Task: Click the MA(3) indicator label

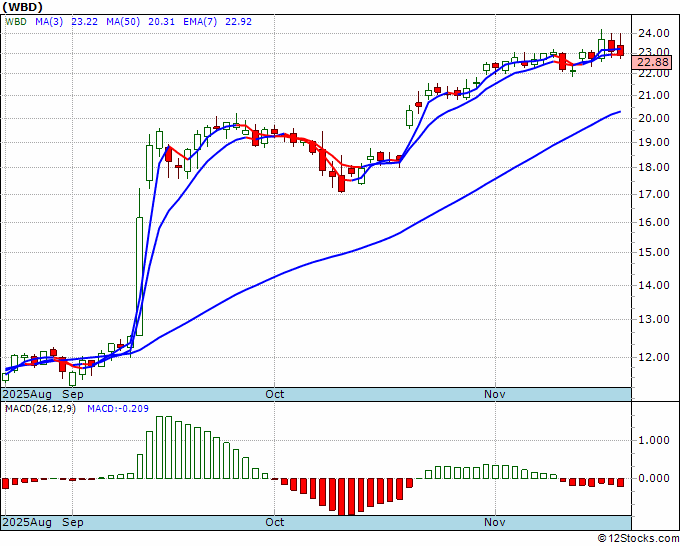Action: coord(49,22)
